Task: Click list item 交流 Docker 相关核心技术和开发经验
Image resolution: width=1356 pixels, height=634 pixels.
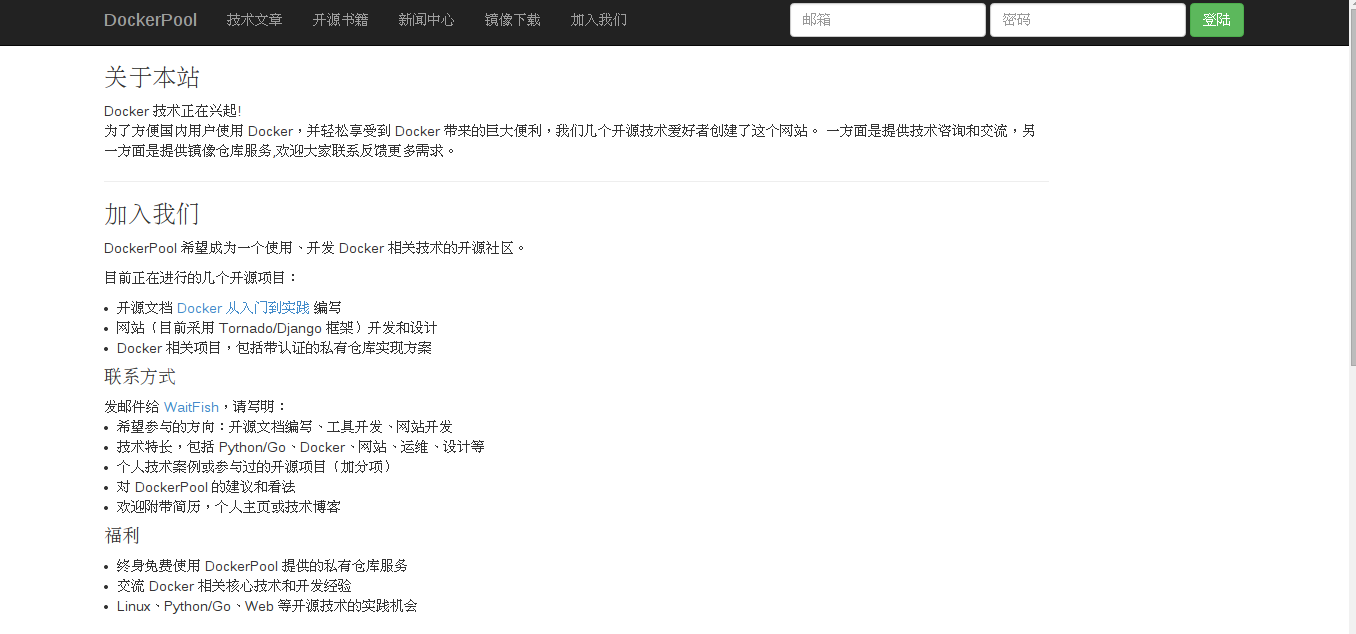Action: tap(234, 586)
